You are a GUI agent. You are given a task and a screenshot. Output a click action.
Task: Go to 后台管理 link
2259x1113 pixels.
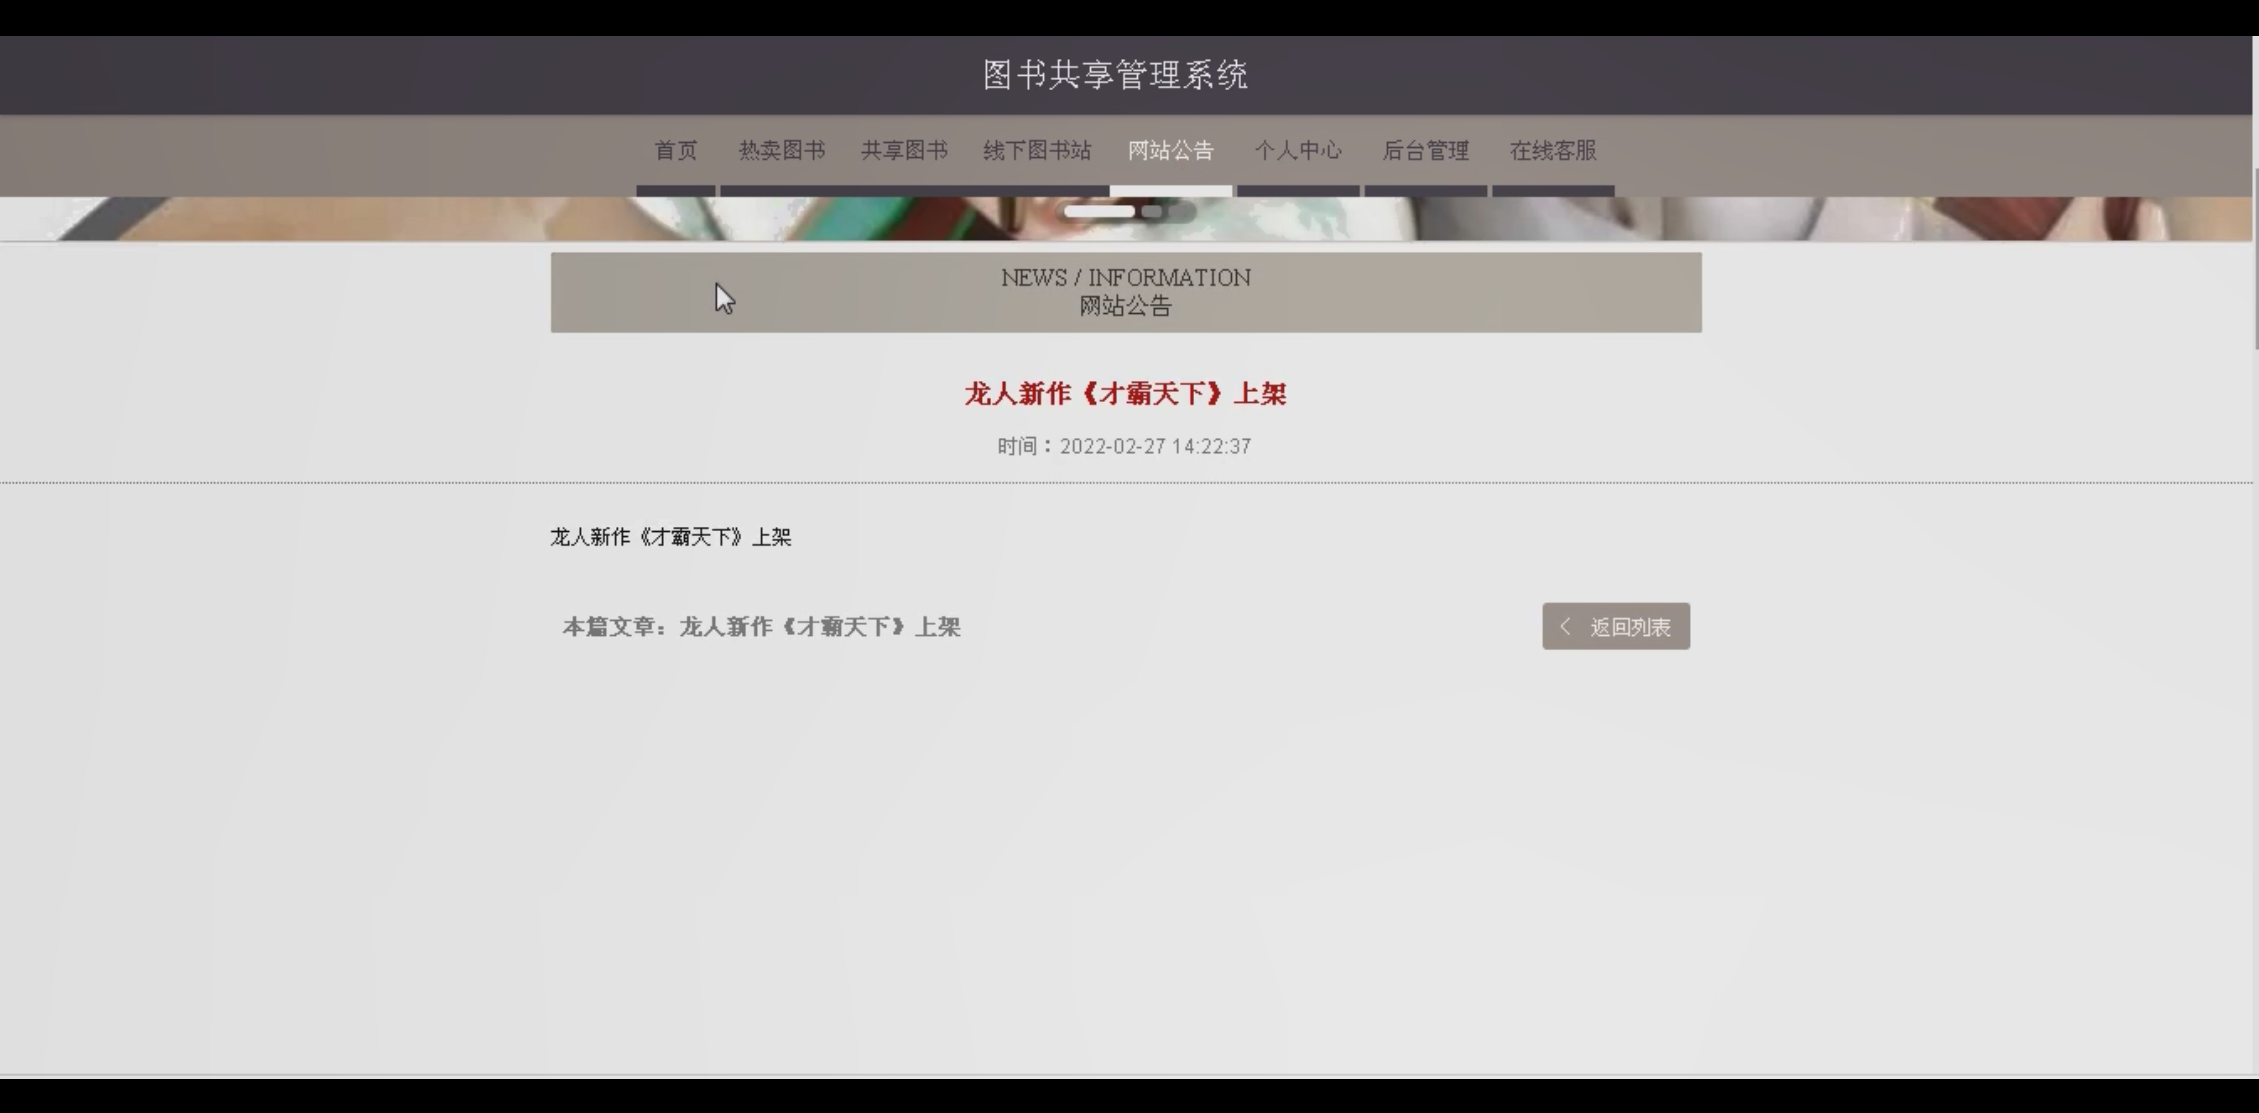point(1426,151)
